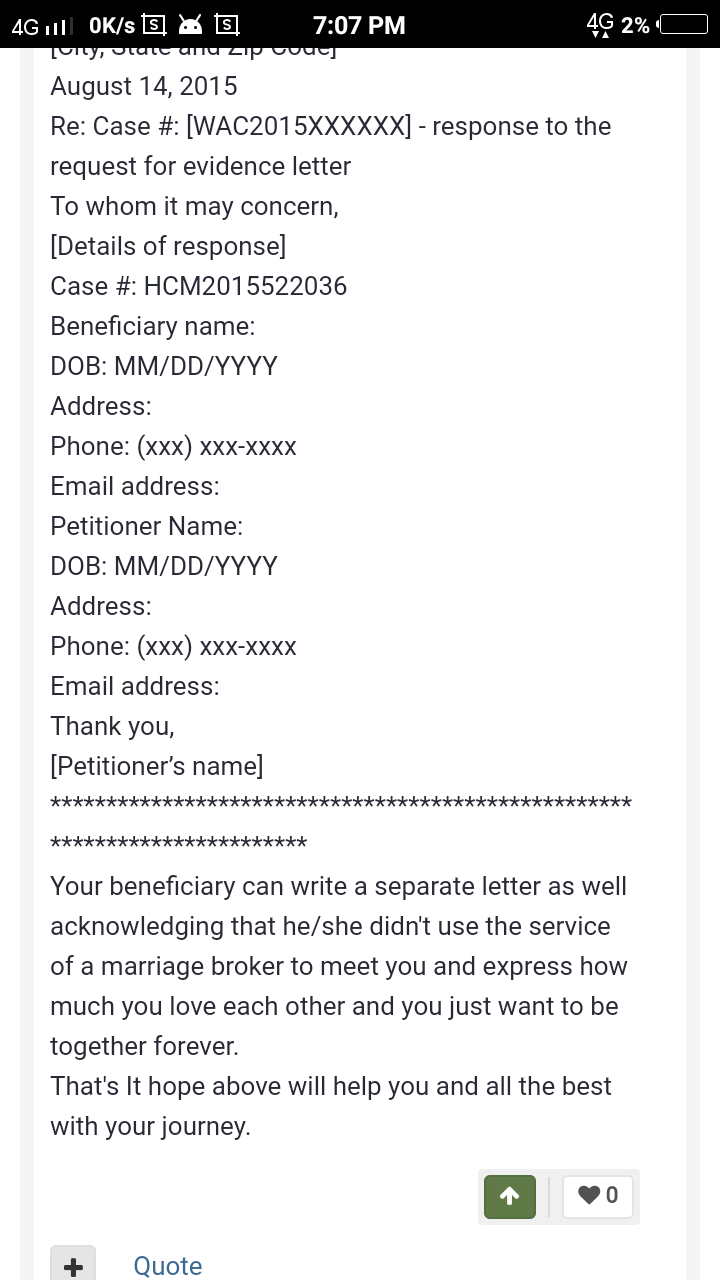Quote this forum post
The image size is (720, 1280).
tap(168, 1266)
